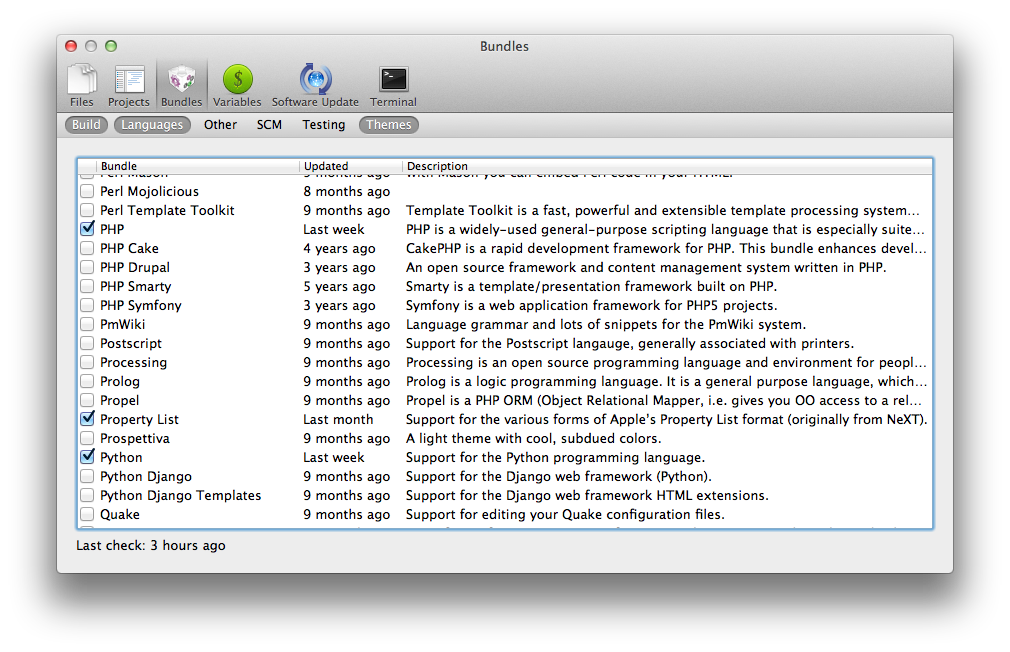Uncheck the Python bundle checkbox
The image size is (1010, 652).
[x=87, y=457]
